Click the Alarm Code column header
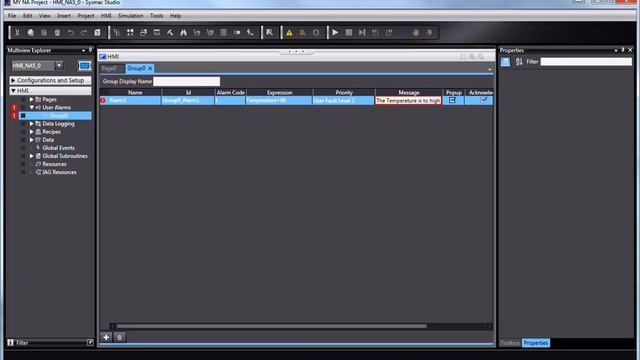Viewport: 640px width, 360px height. pyautogui.click(x=231, y=93)
